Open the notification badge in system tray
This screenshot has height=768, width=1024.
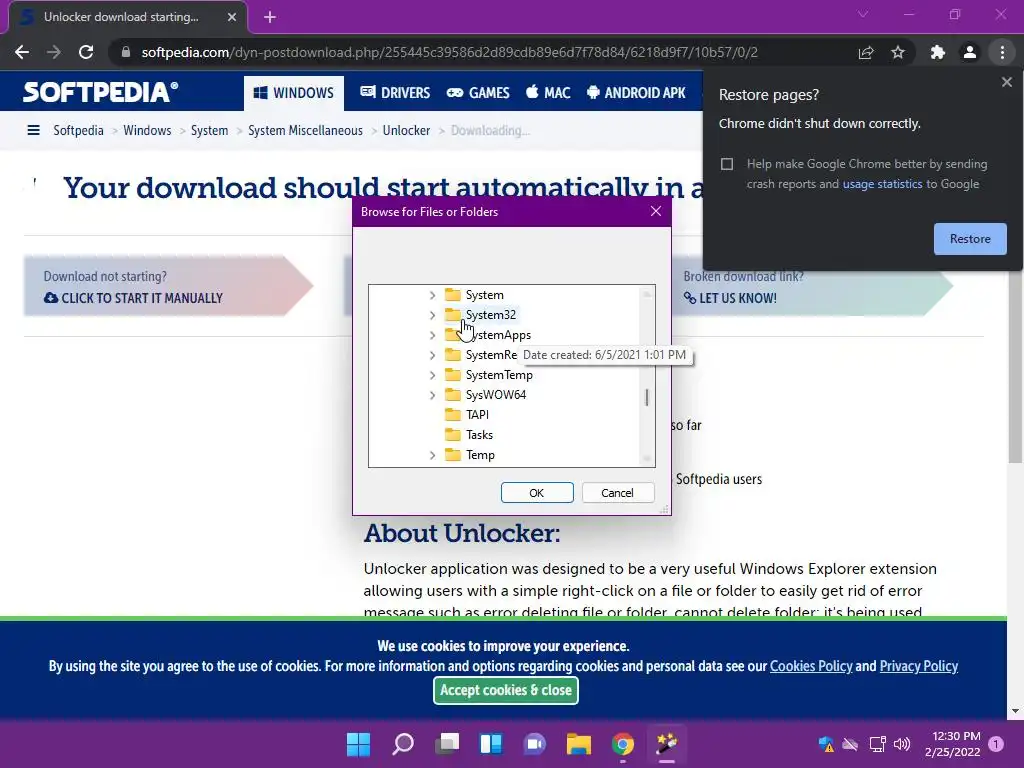(996, 744)
